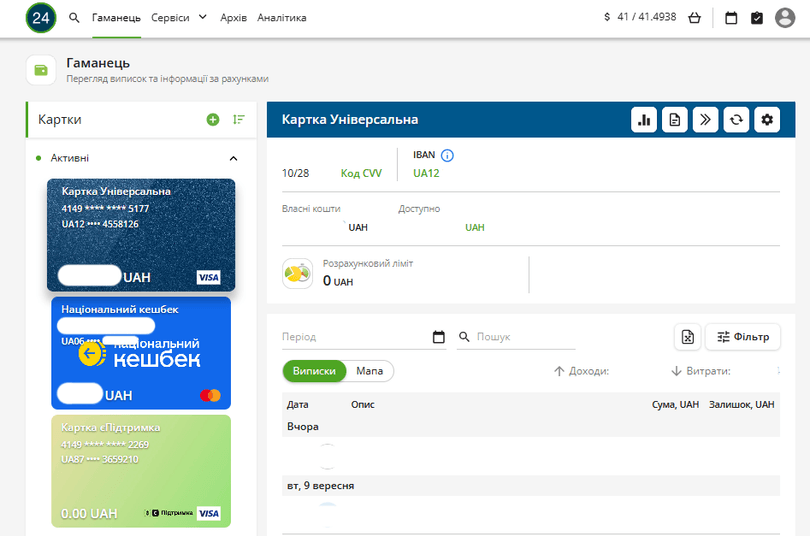
Task: Open the shopping basket icon
Action: (695, 18)
